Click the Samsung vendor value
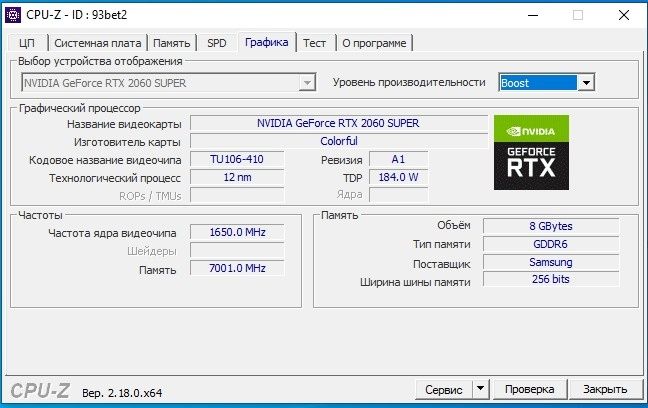Screen dimensions: 648x408 click(551, 262)
